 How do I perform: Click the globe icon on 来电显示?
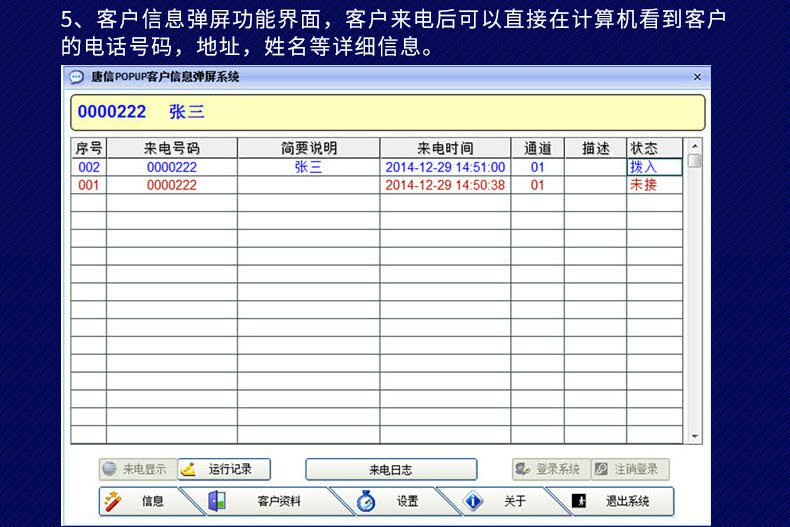pyautogui.click(x=109, y=469)
